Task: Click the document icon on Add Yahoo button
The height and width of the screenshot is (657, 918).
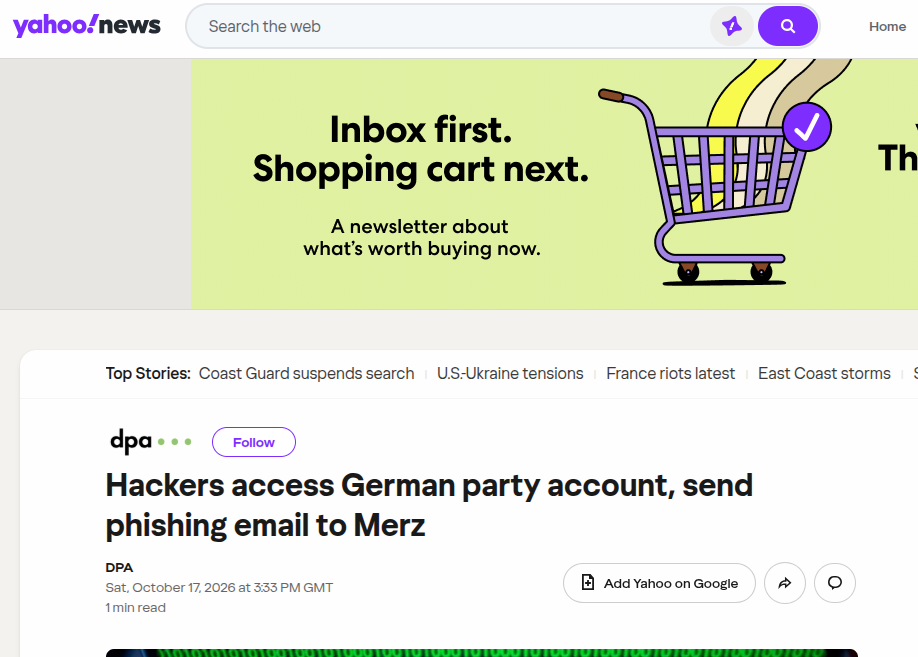Action: coord(588,583)
